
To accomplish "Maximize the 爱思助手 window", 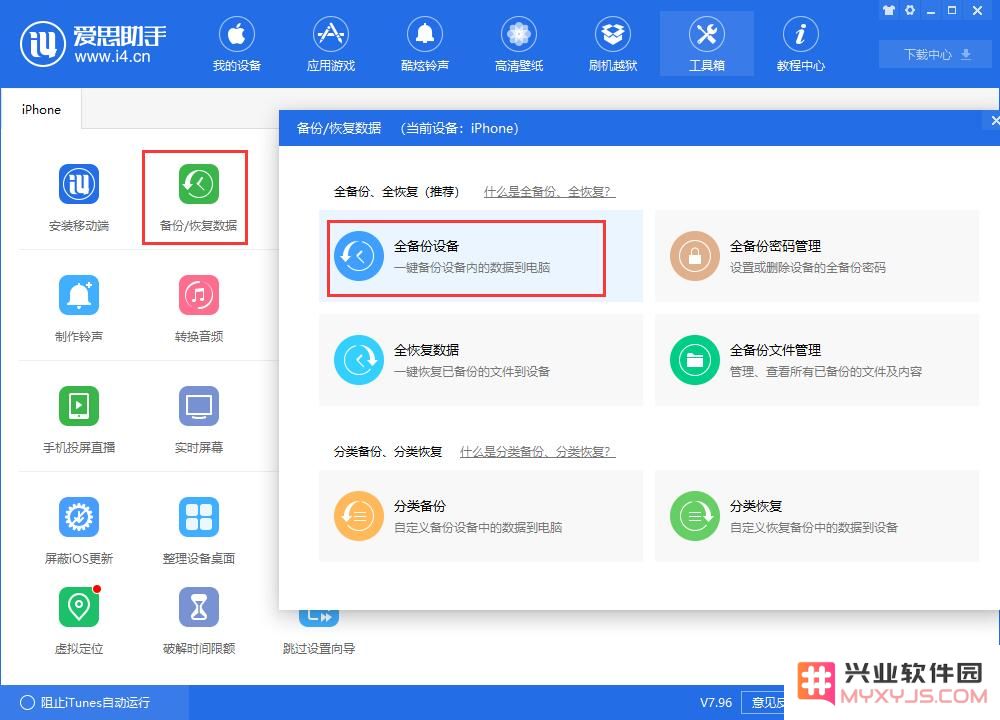I will pyautogui.click(x=952, y=10).
